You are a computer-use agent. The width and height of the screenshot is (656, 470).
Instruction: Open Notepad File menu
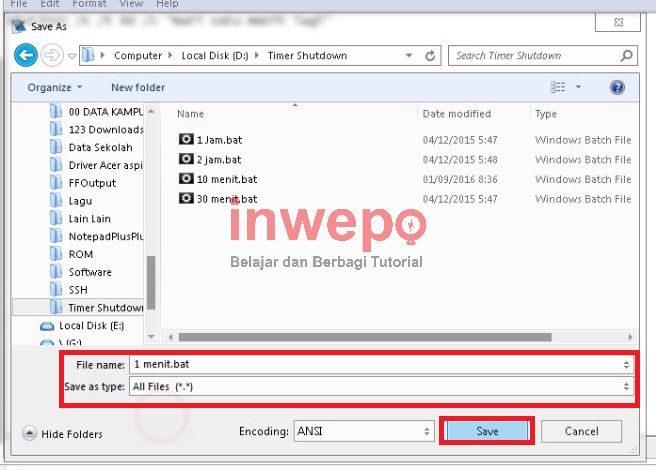19,4
